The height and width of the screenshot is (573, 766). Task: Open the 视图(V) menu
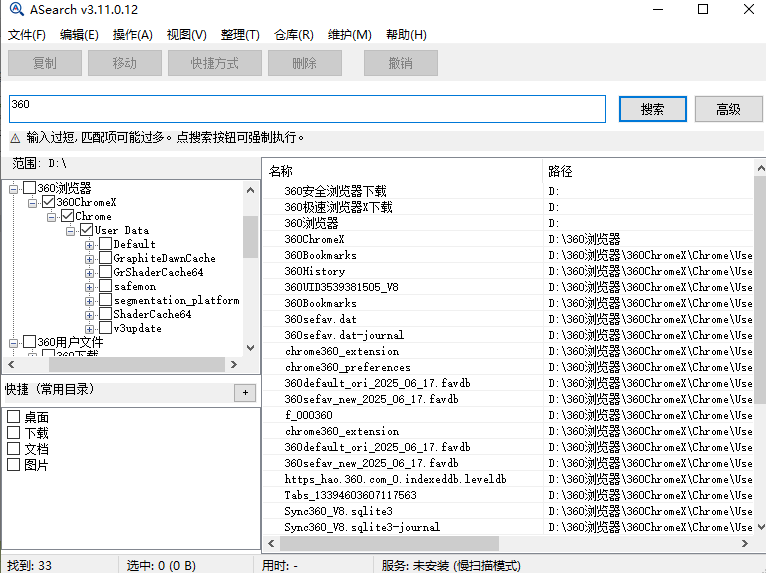click(186, 35)
